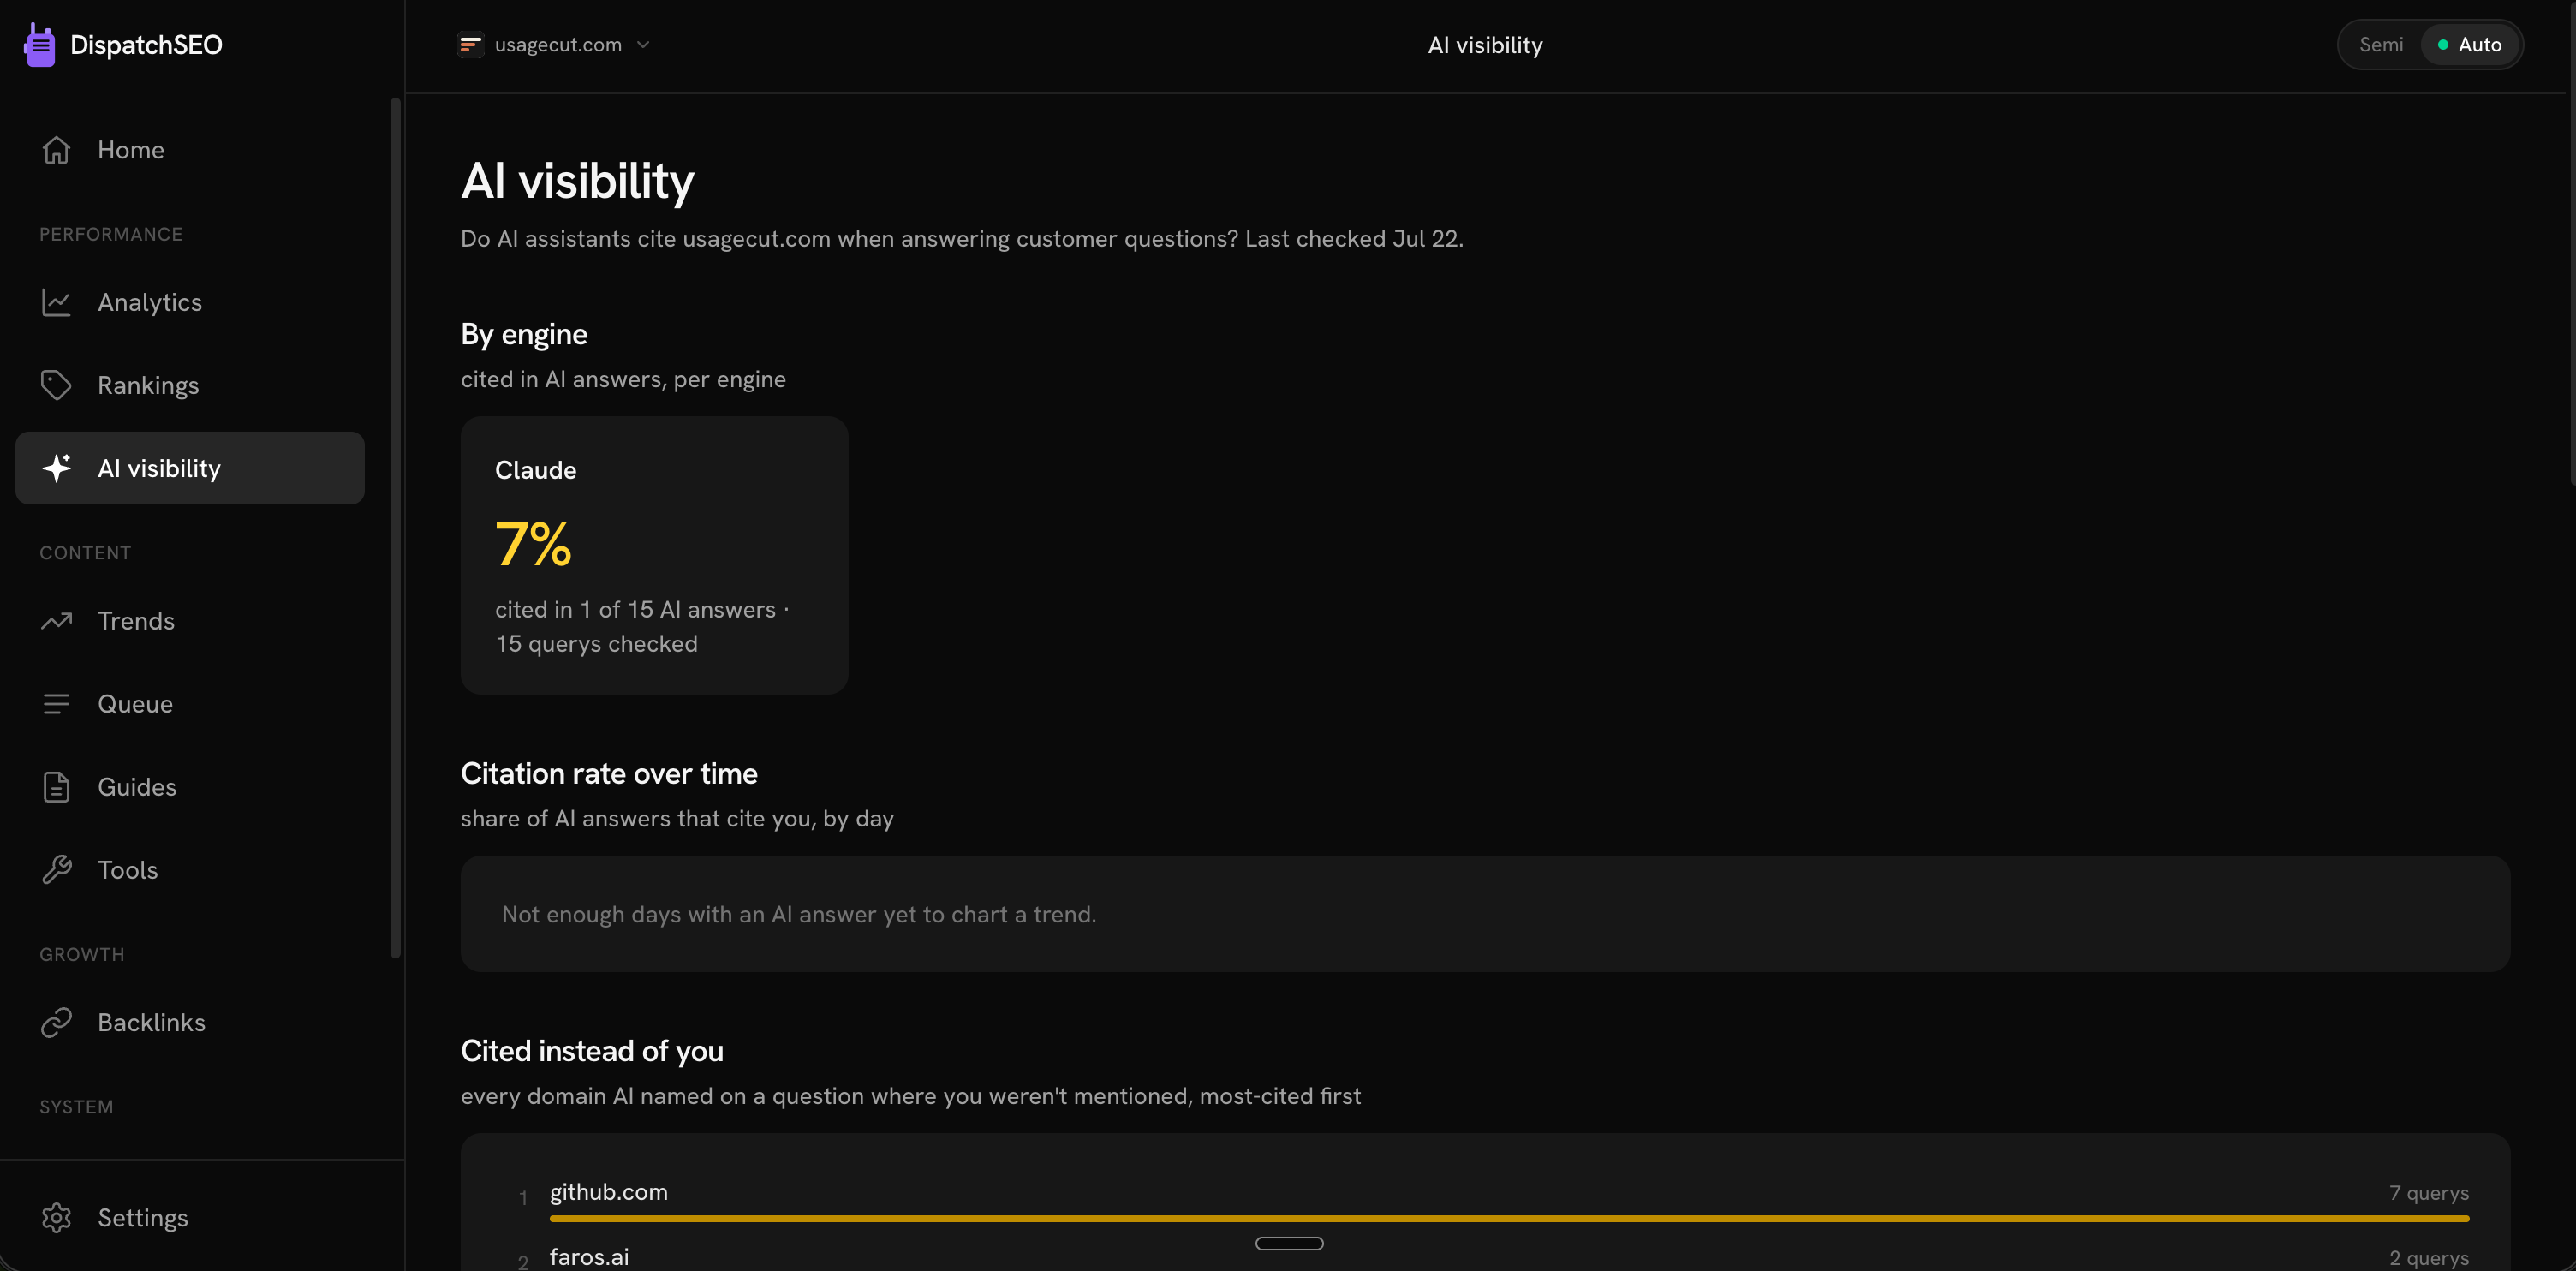The height and width of the screenshot is (1271, 2576).
Task: Go to Analytics in sidebar
Action: (190, 302)
